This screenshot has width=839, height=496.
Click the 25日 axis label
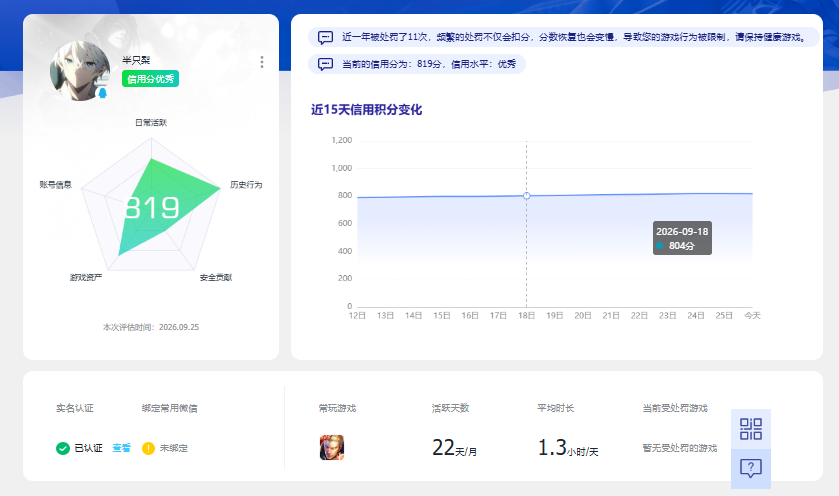click(x=724, y=316)
